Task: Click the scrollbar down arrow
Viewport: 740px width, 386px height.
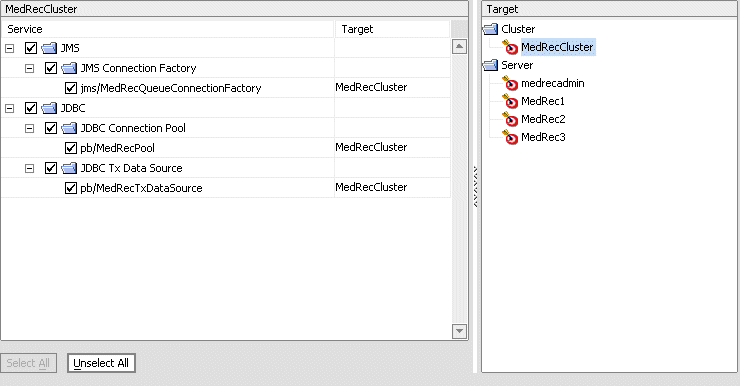Action: [459, 331]
